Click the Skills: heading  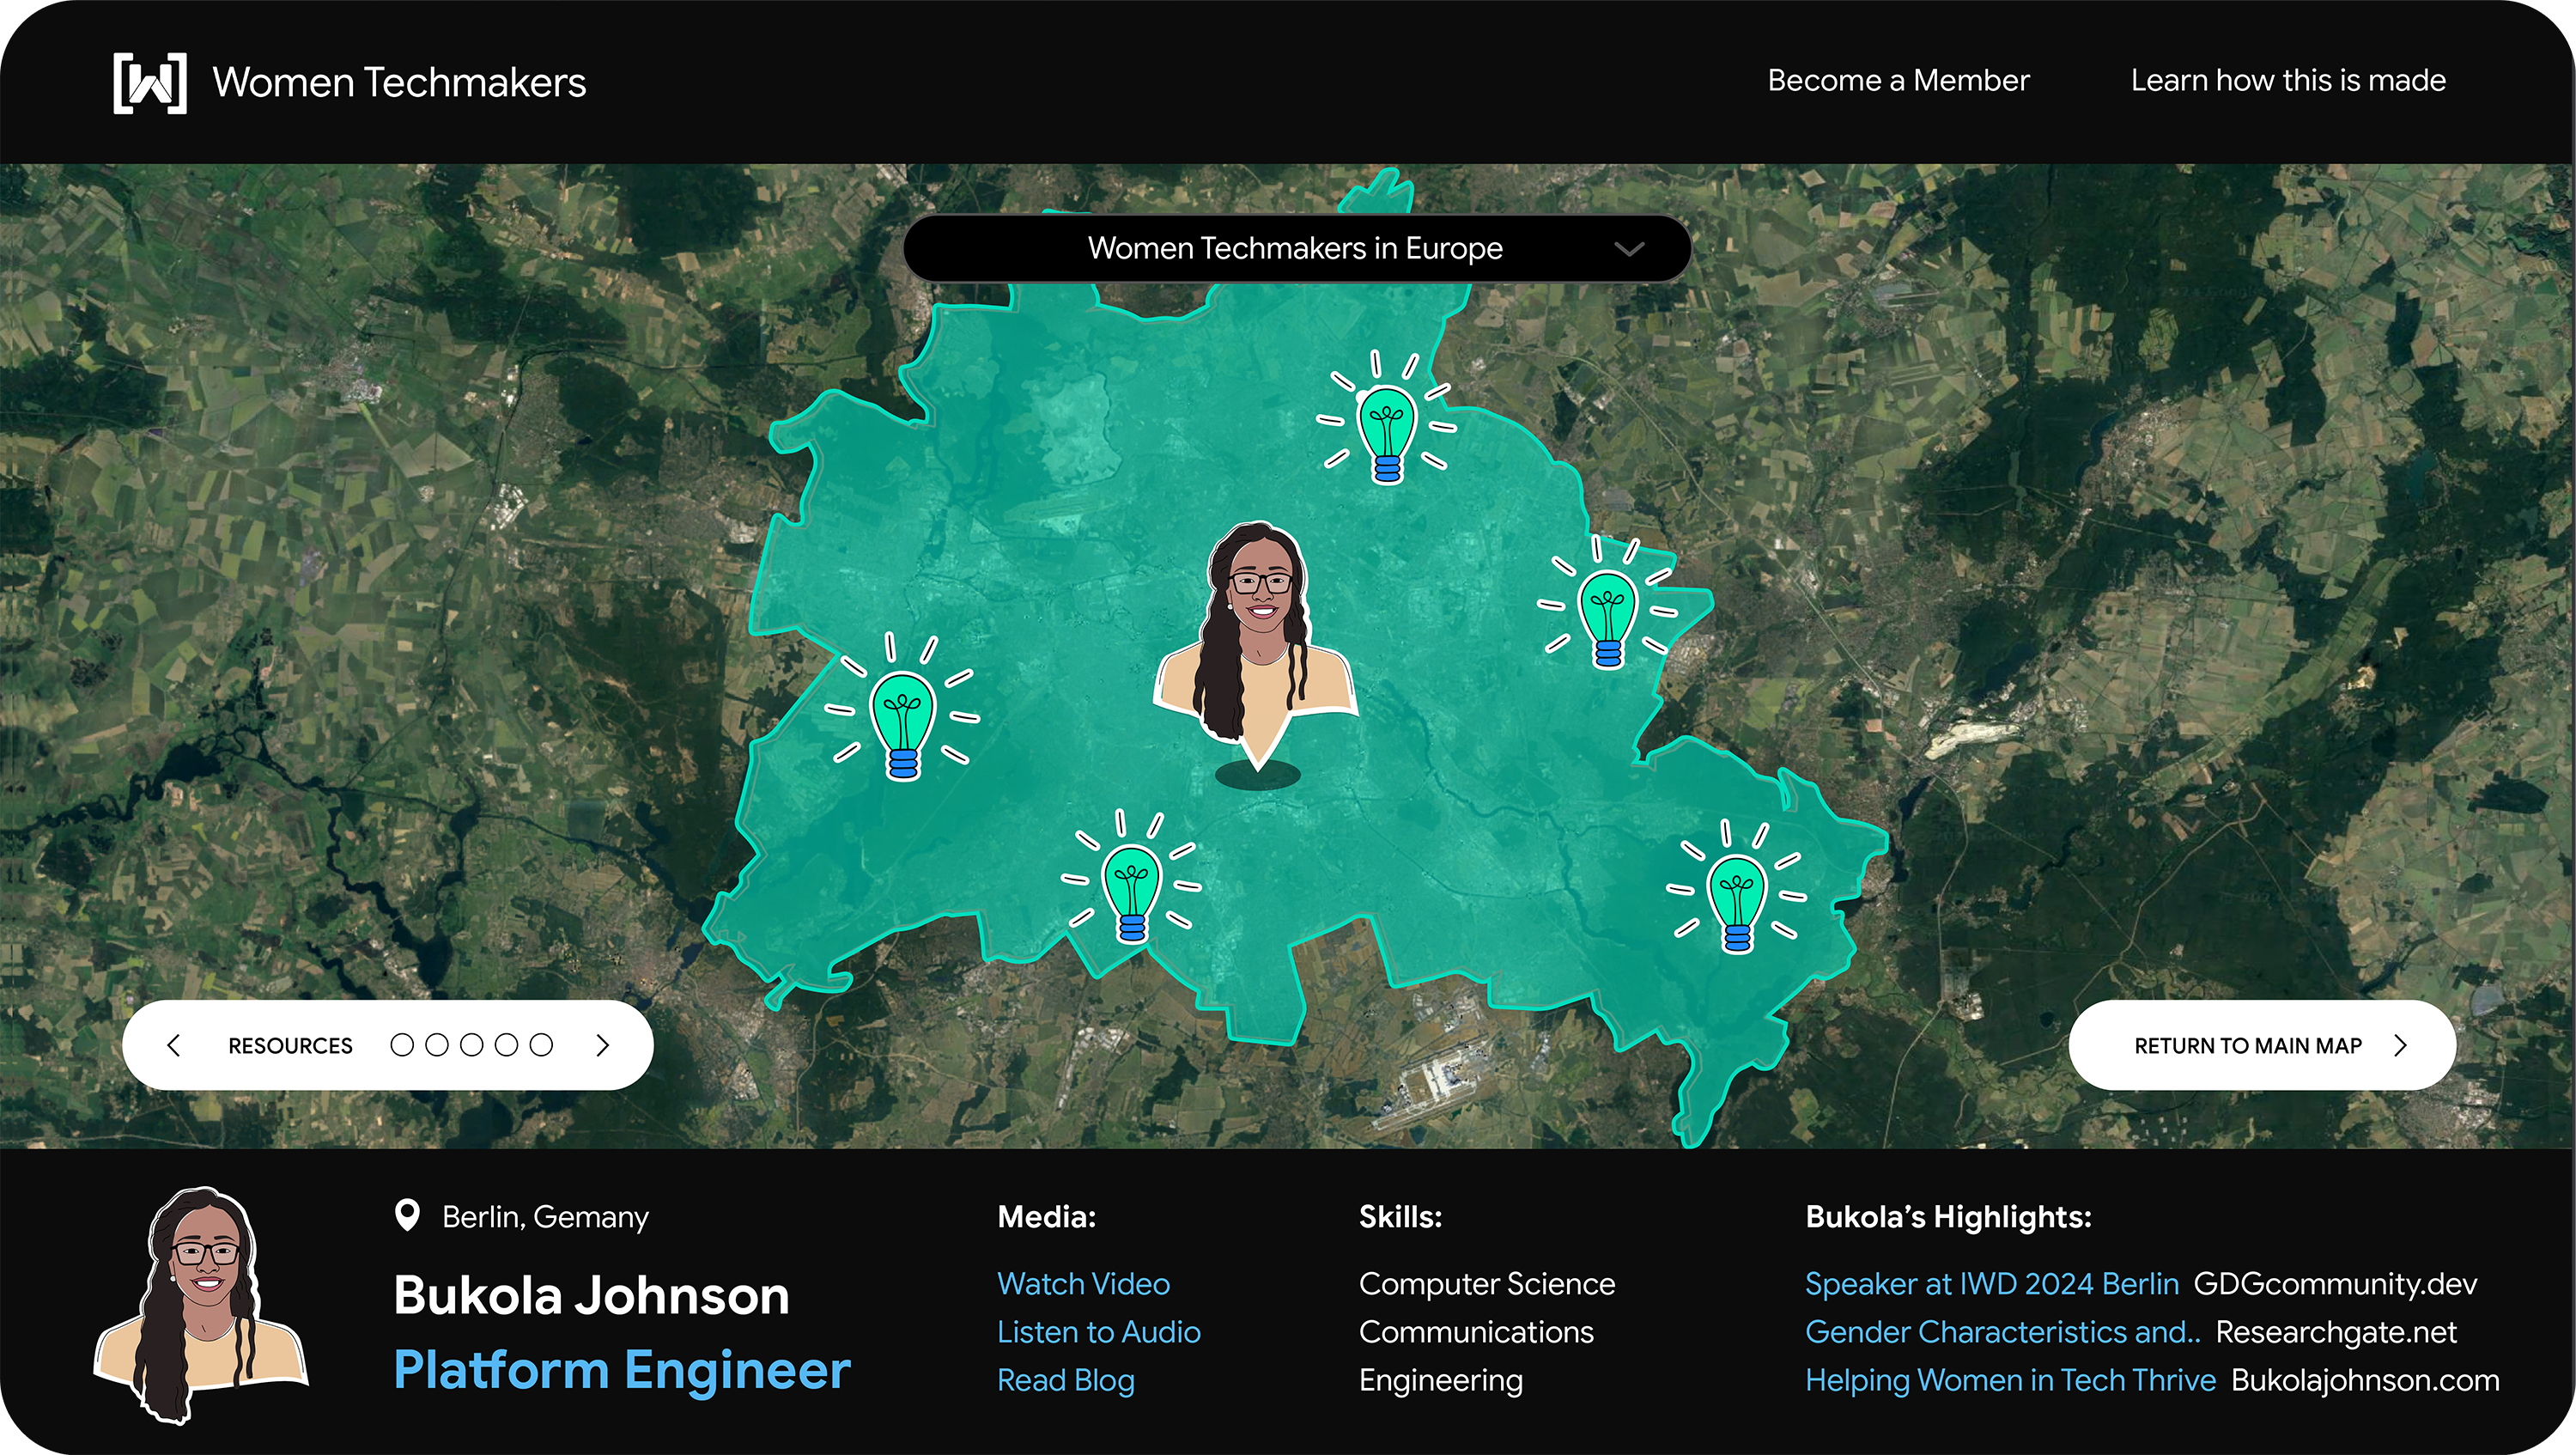[x=1400, y=1217]
